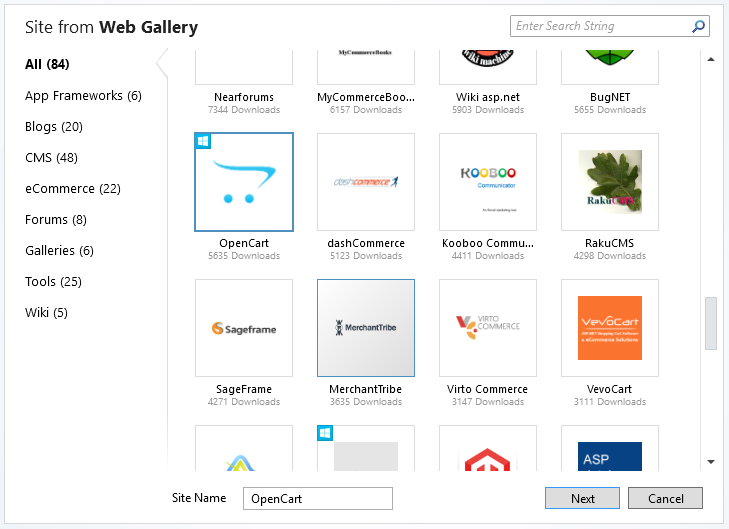The width and height of the screenshot is (729, 529).
Task: Focus the Site Name text field
Action: [317, 498]
